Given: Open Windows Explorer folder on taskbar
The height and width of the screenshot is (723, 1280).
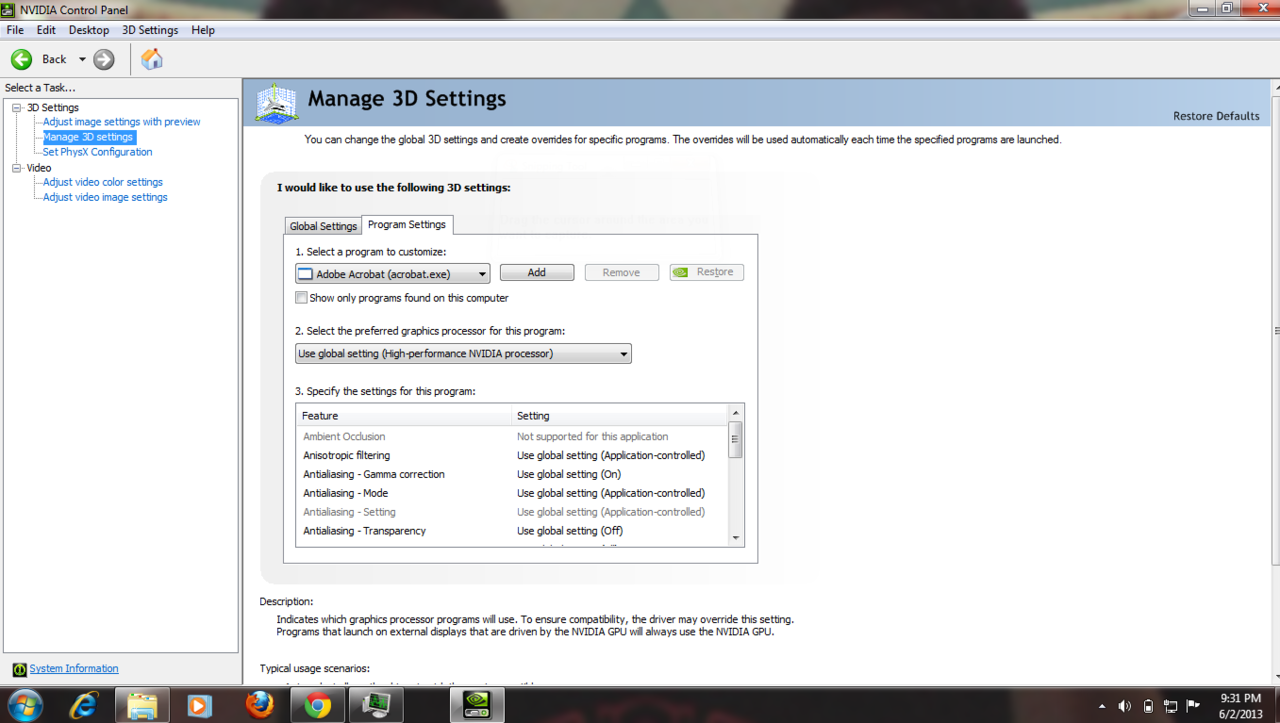Looking at the screenshot, I should (x=142, y=705).
